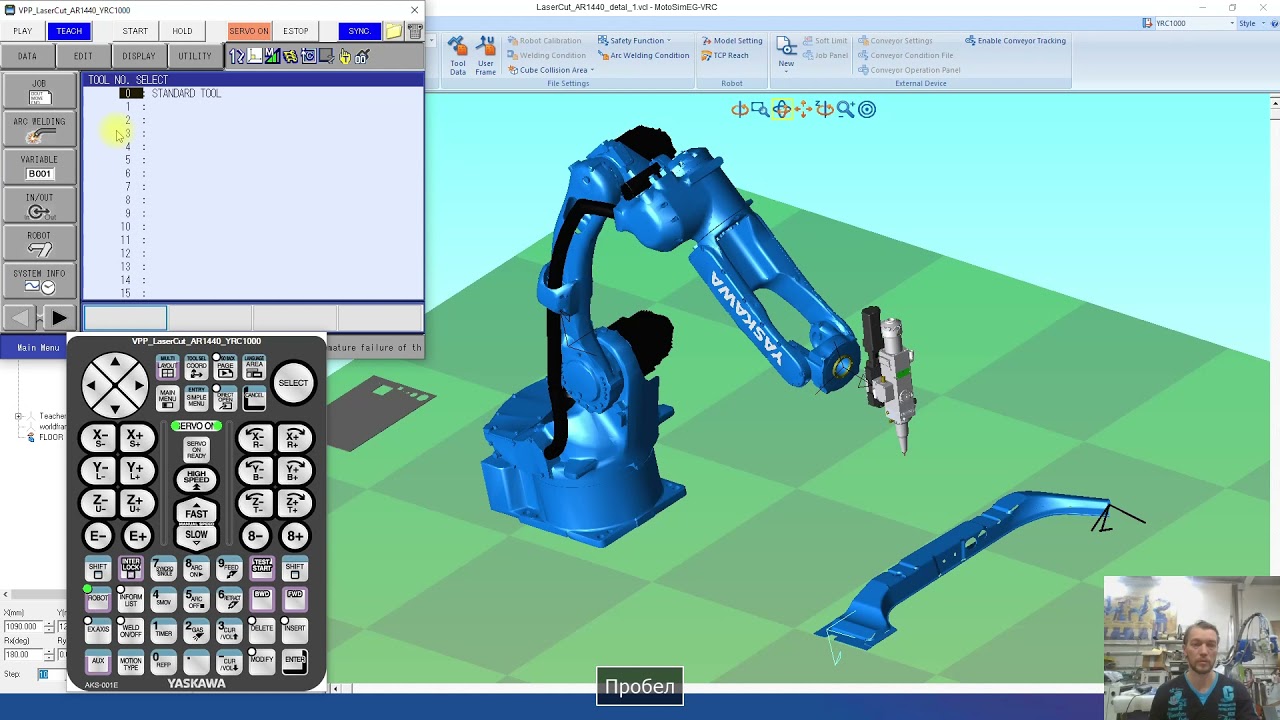This screenshot has height=720, width=1280.
Task: Click the New icon in External Device group
Action: (x=786, y=47)
